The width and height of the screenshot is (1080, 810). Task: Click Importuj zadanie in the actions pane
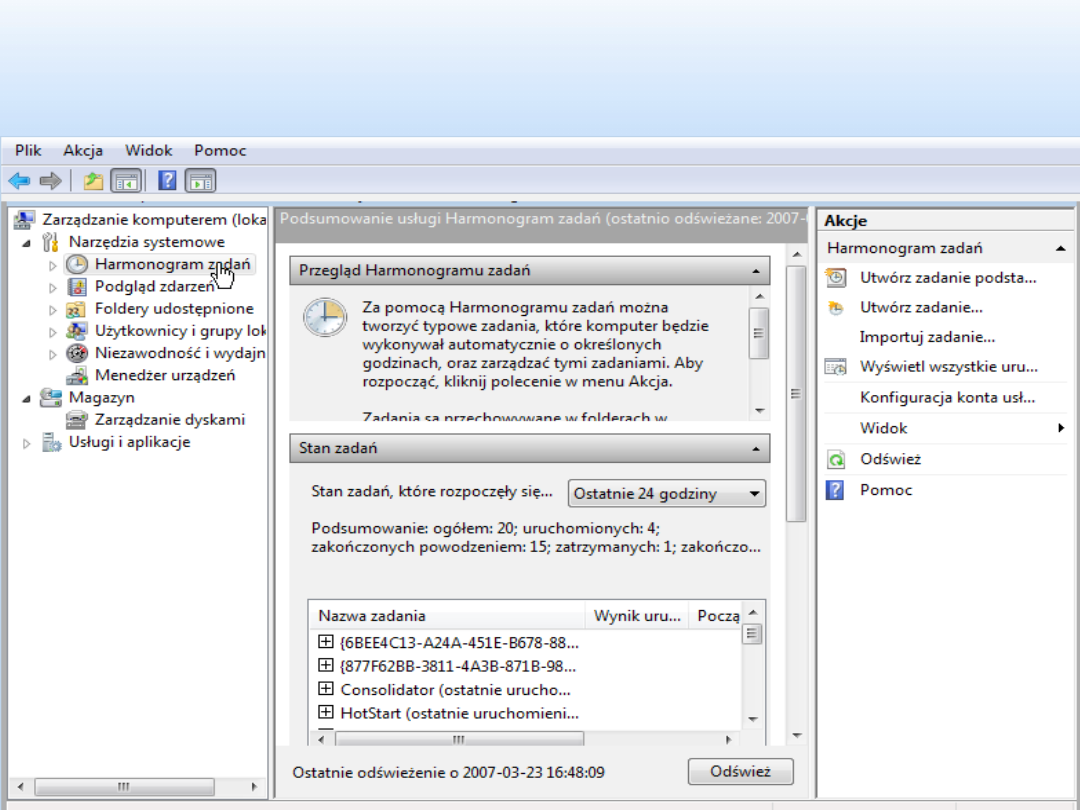pyautogui.click(x=926, y=337)
